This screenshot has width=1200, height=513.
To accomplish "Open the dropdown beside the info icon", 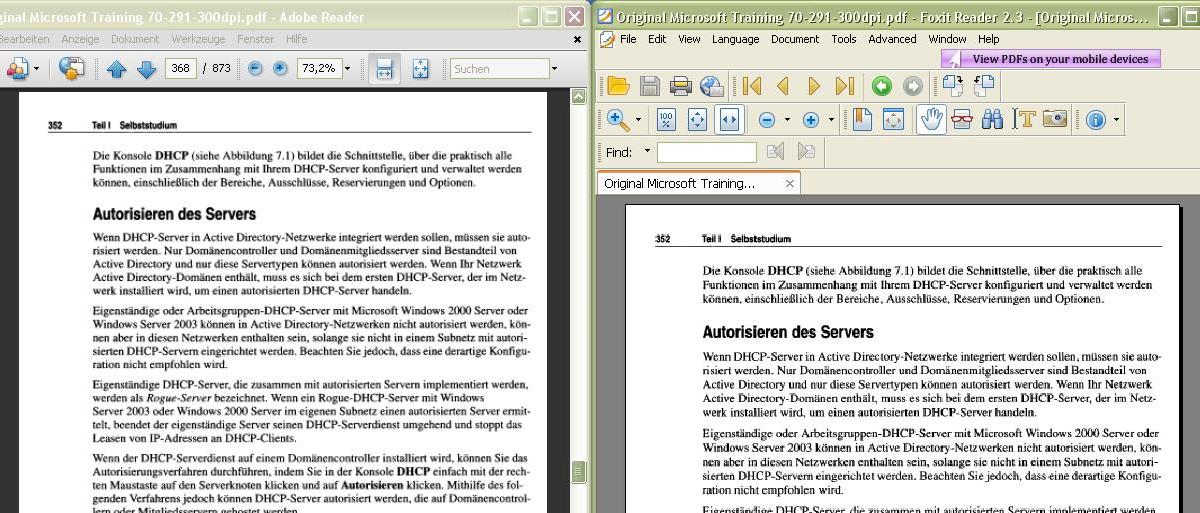I will [1116, 120].
